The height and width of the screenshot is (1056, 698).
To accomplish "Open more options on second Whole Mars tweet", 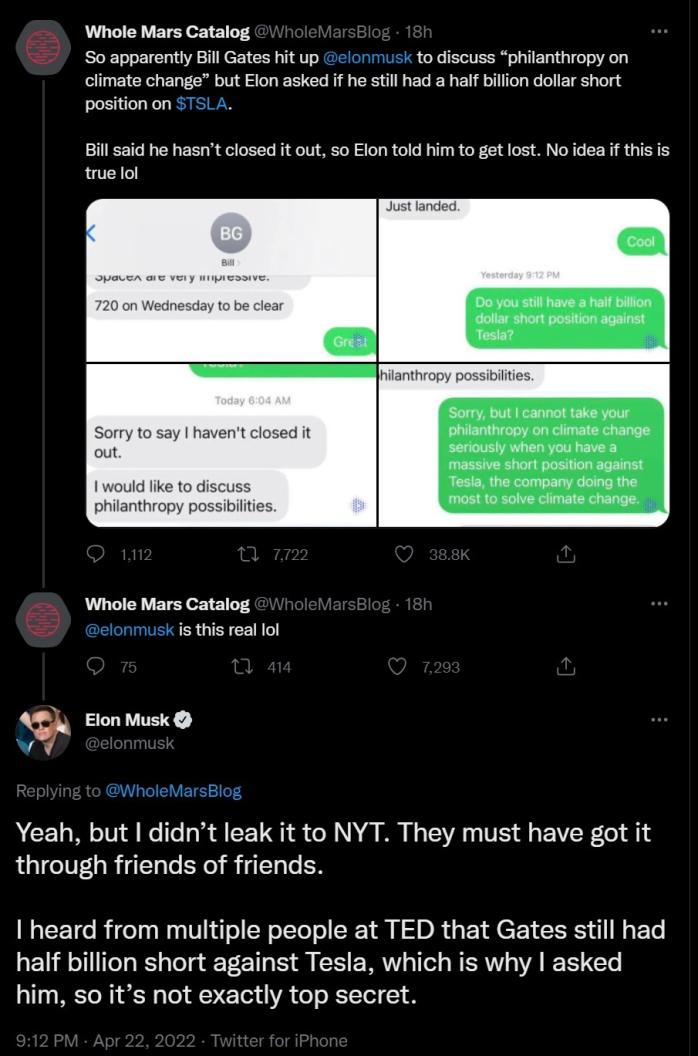I will coord(658,604).
